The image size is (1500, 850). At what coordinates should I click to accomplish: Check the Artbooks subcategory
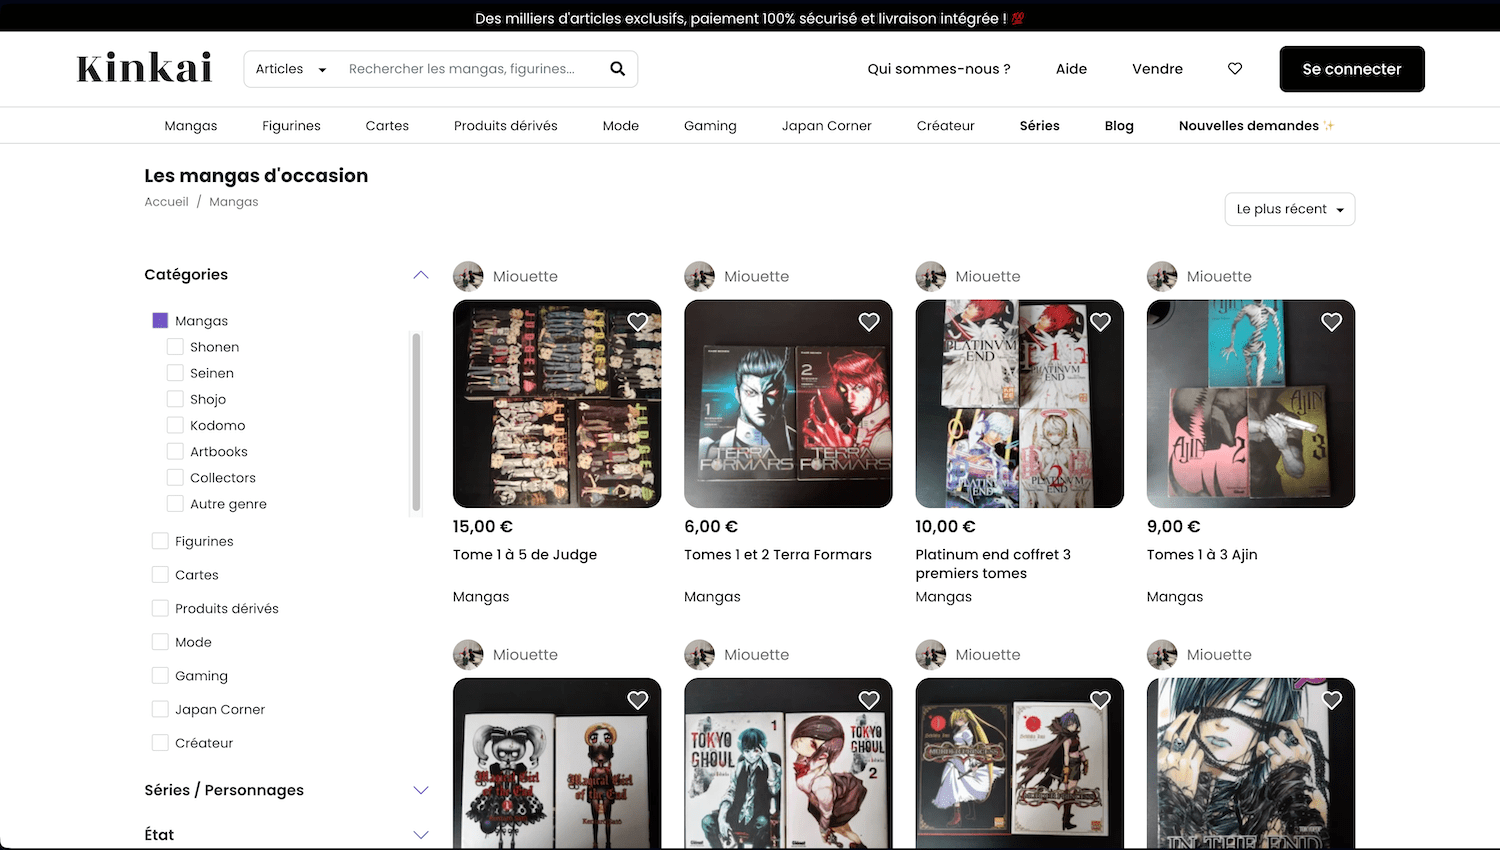tap(175, 451)
